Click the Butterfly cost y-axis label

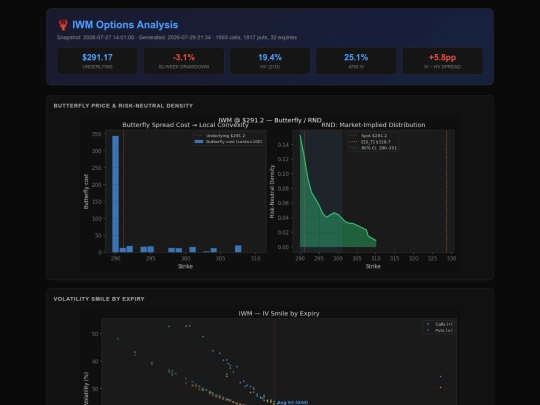pyautogui.click(x=86, y=191)
